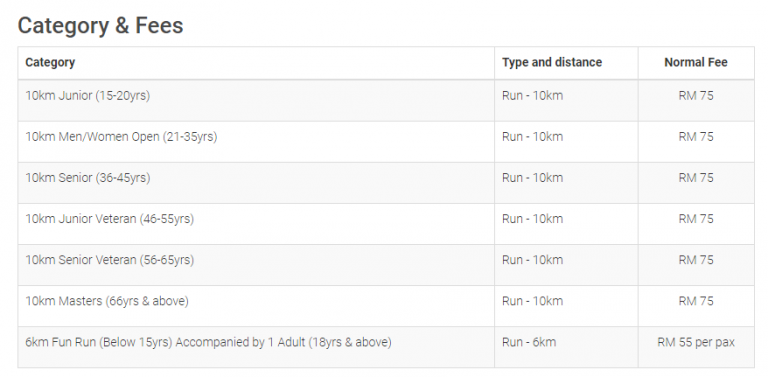768x377 pixels.
Task: Click Run - 10km in Men/Women Open row
Action: [532, 137]
